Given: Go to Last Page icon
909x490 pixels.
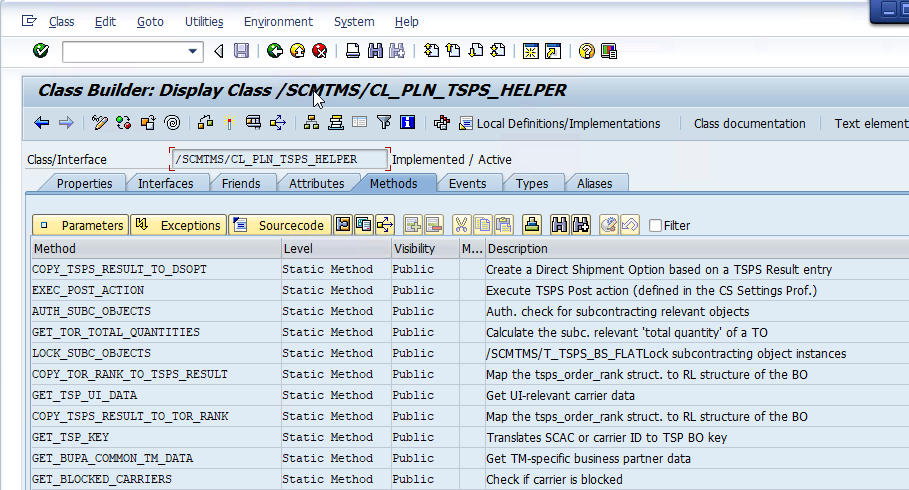Looking at the screenshot, I should point(497,51).
